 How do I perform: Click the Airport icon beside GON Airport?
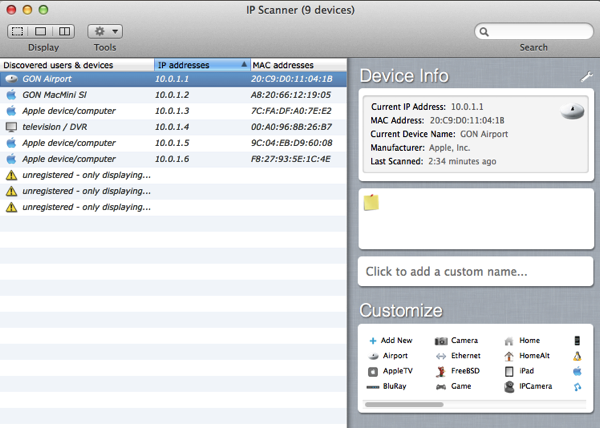coord(11,79)
